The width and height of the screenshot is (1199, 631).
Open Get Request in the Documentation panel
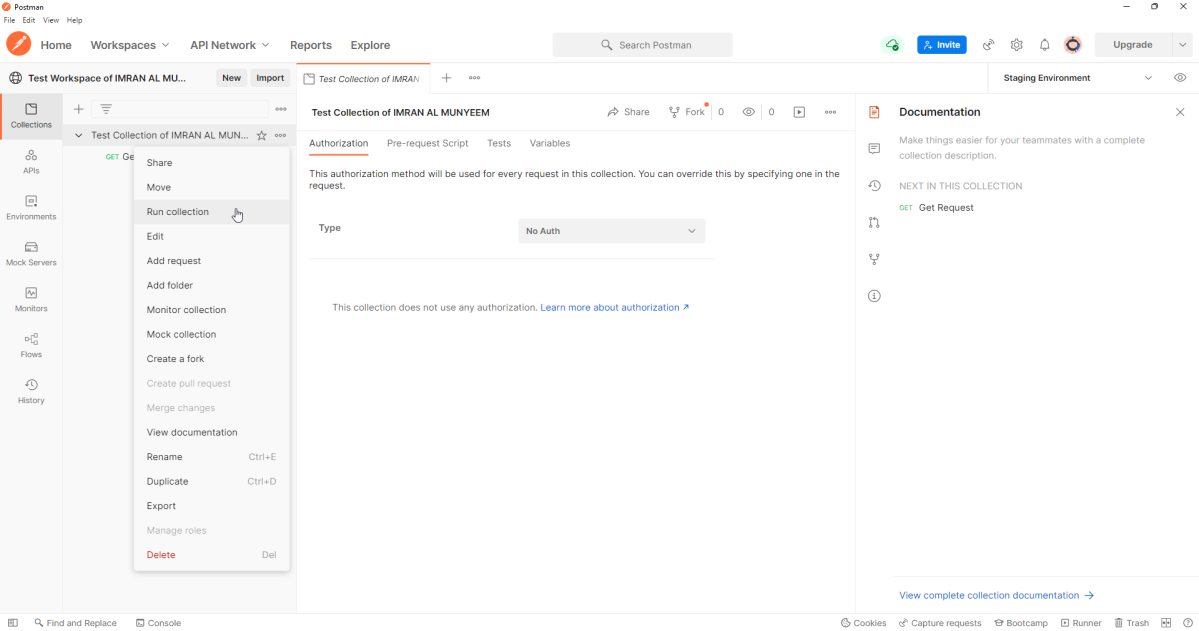pyautogui.click(x=936, y=207)
